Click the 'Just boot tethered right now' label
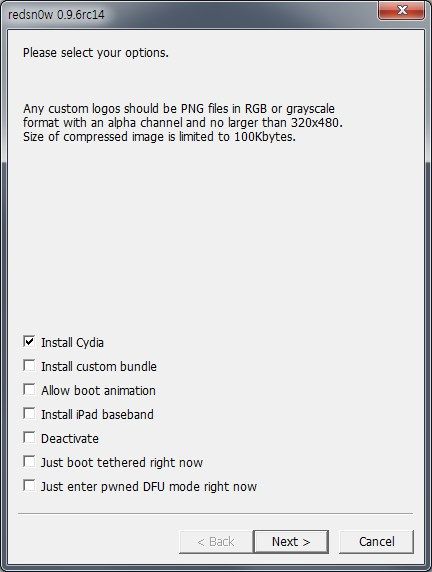The height and width of the screenshot is (572, 432). 122,463
